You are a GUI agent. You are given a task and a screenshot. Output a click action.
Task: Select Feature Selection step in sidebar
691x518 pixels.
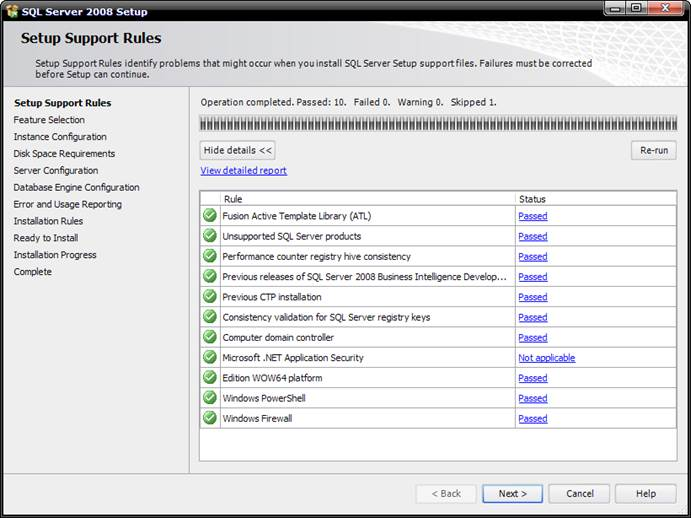pos(49,120)
